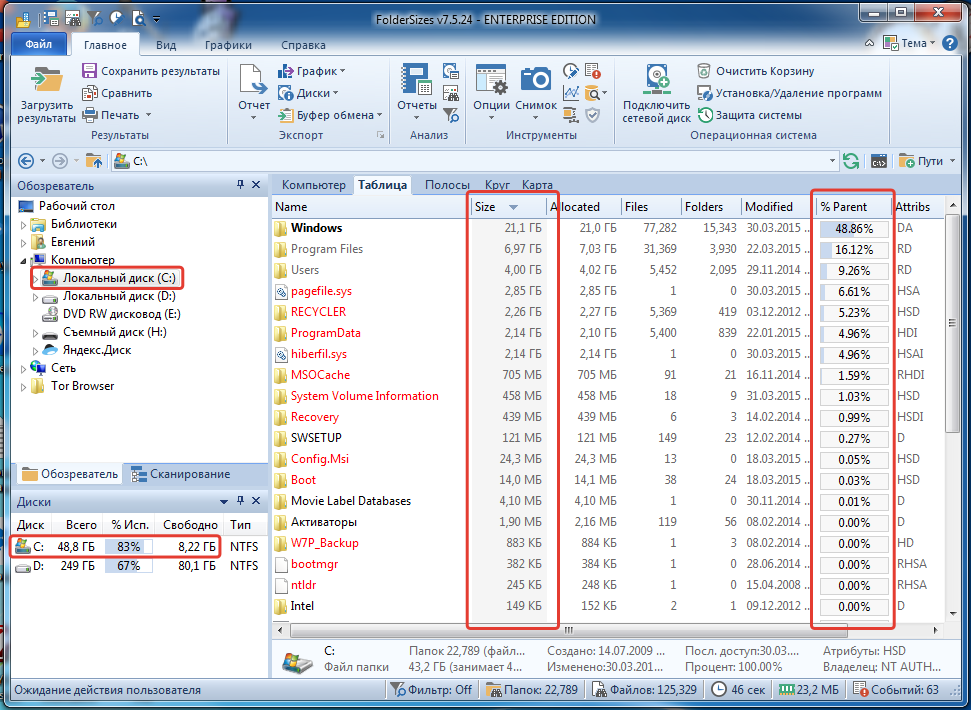
Task: Toggle pin on the Обозреватель panel
Action: 241,184
